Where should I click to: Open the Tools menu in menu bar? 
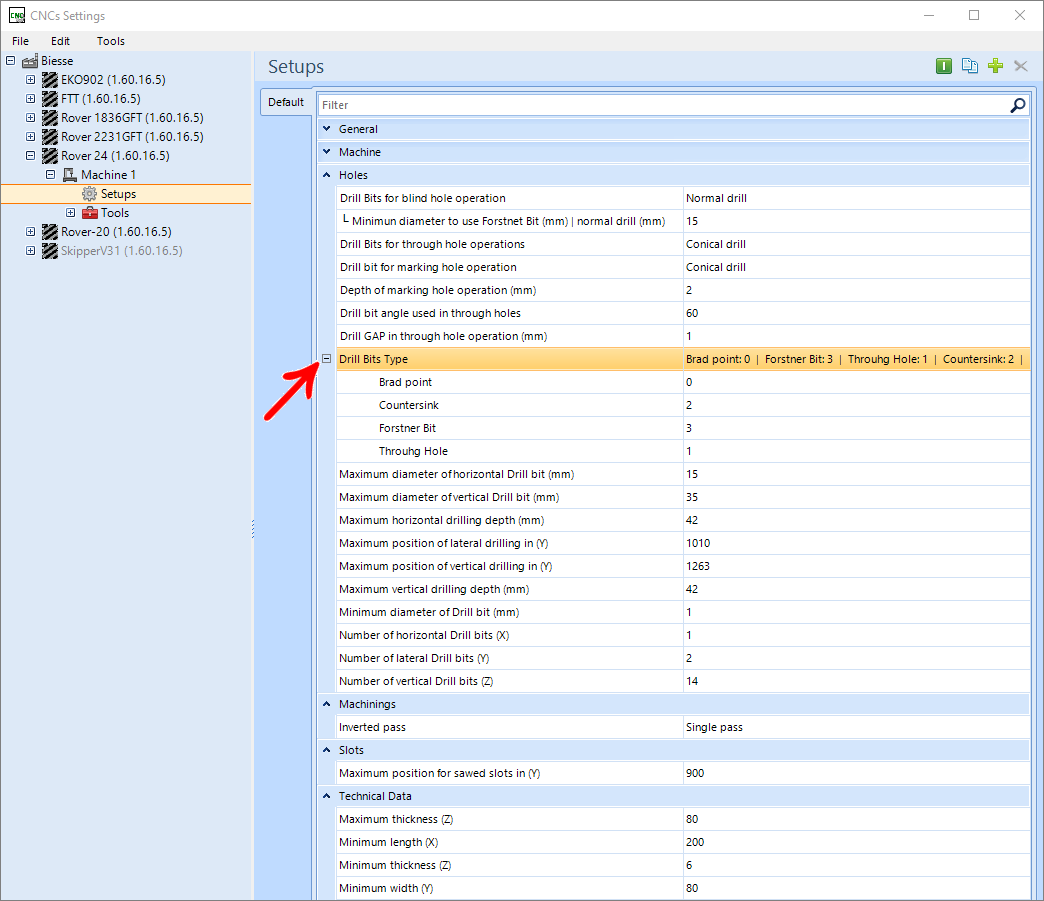(x=111, y=41)
